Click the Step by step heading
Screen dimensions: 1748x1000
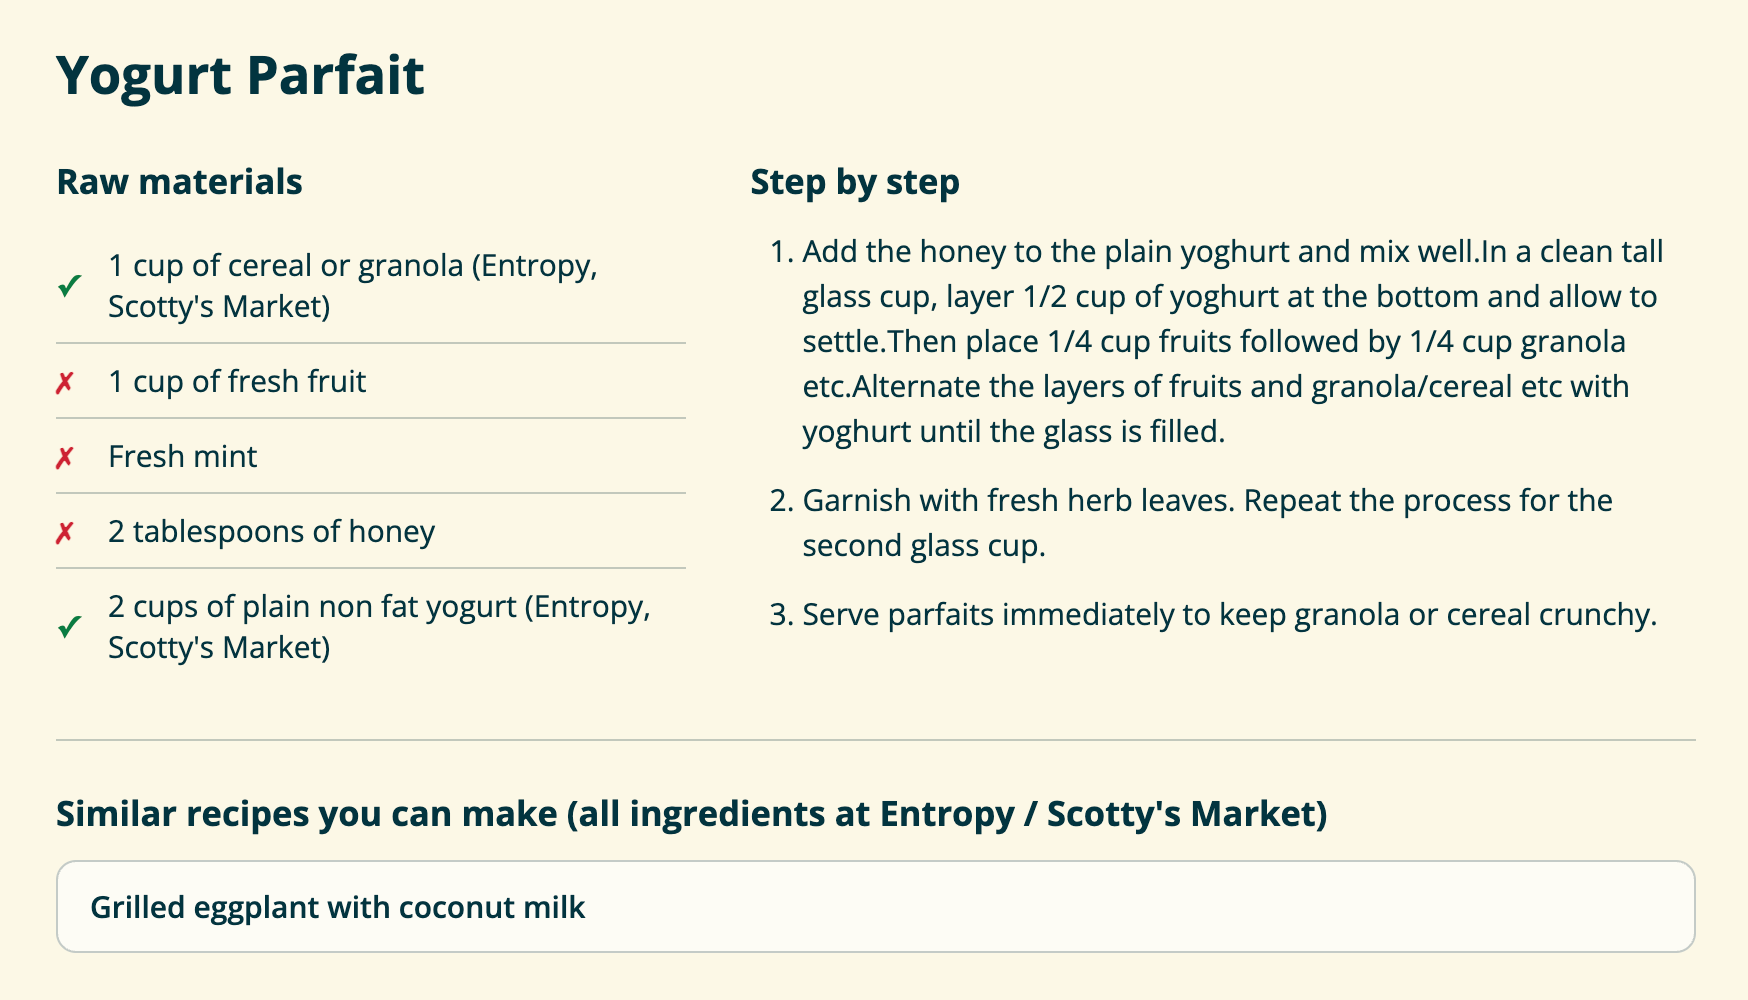(854, 182)
